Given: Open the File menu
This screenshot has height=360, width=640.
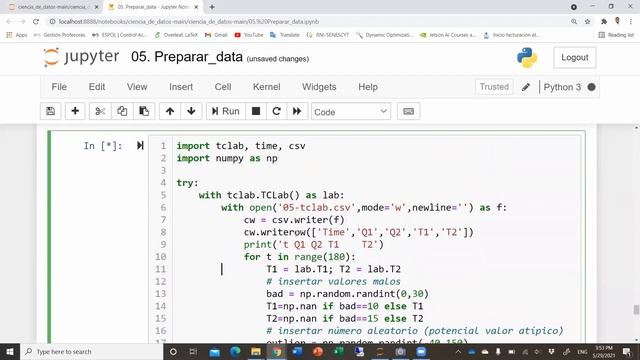Looking at the screenshot, I should 59,87.
